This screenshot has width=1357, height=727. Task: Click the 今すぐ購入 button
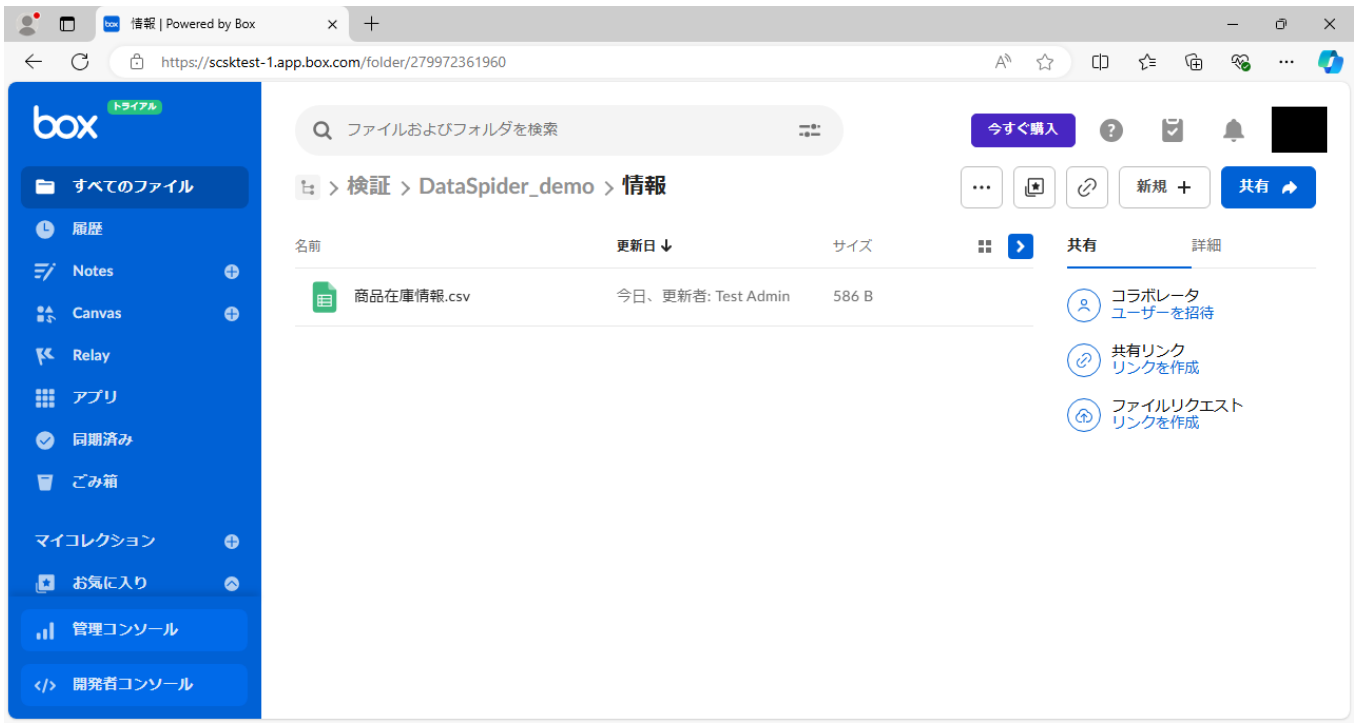tap(1022, 130)
